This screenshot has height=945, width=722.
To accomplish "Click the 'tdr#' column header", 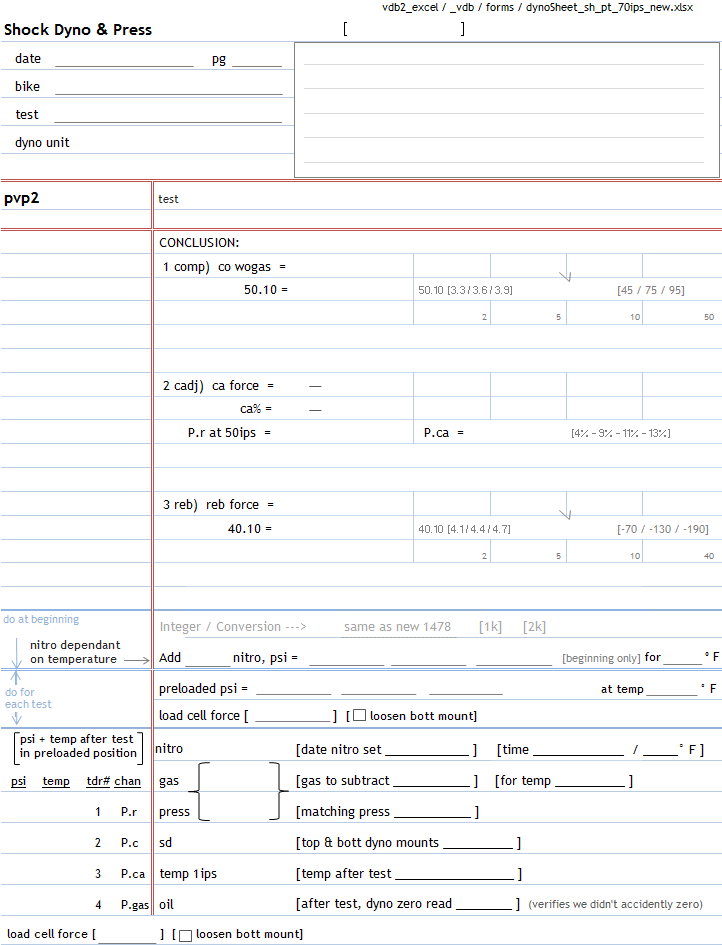I will coord(97,781).
